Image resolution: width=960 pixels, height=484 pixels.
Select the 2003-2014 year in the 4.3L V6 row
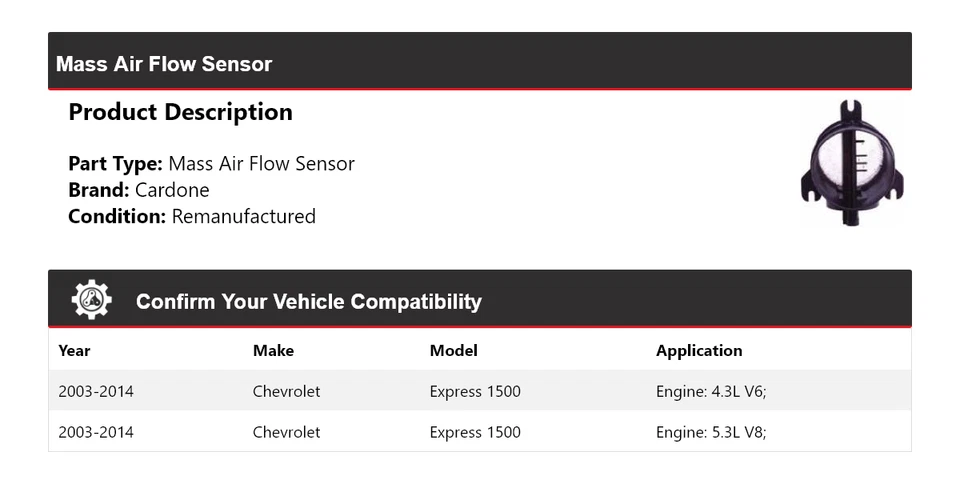[x=95, y=391]
